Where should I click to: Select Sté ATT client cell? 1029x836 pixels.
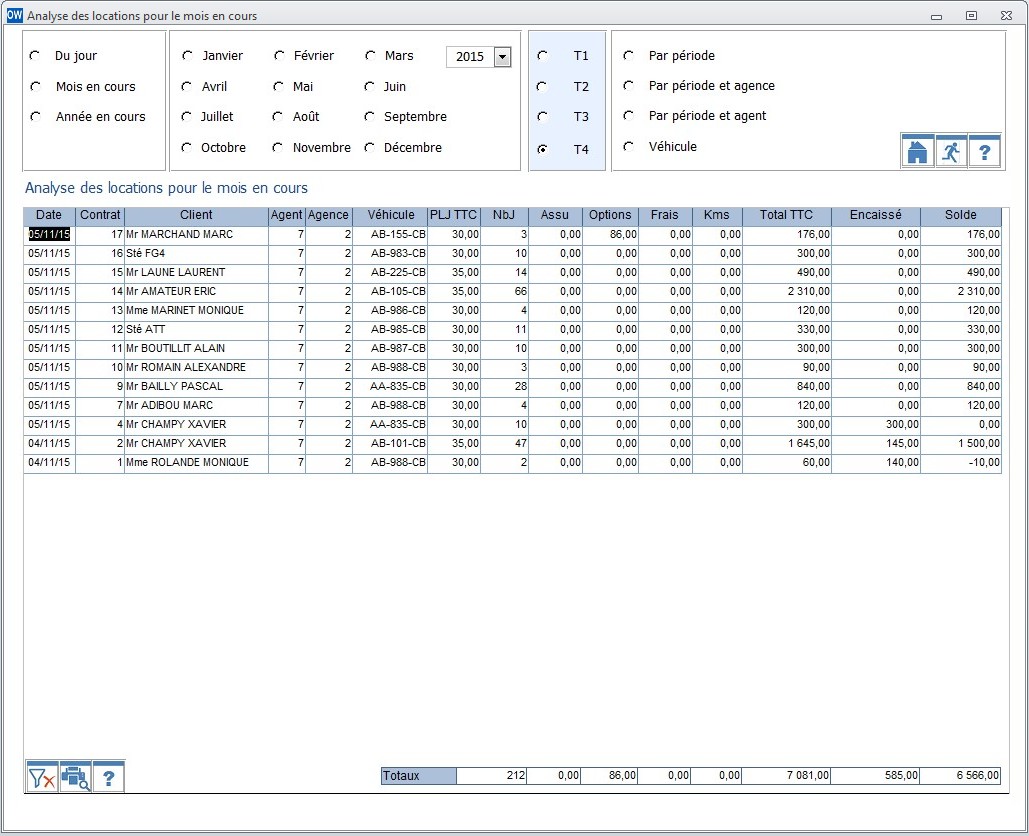coord(196,329)
